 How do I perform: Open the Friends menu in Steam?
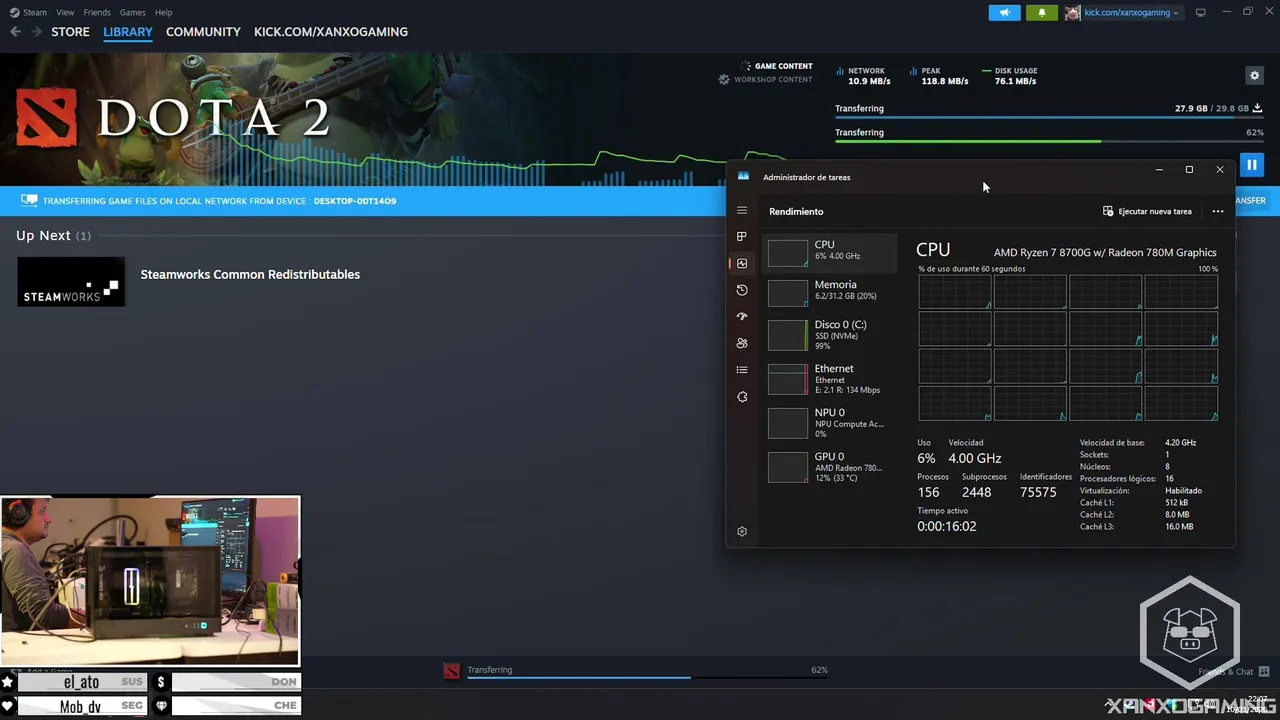tap(97, 12)
